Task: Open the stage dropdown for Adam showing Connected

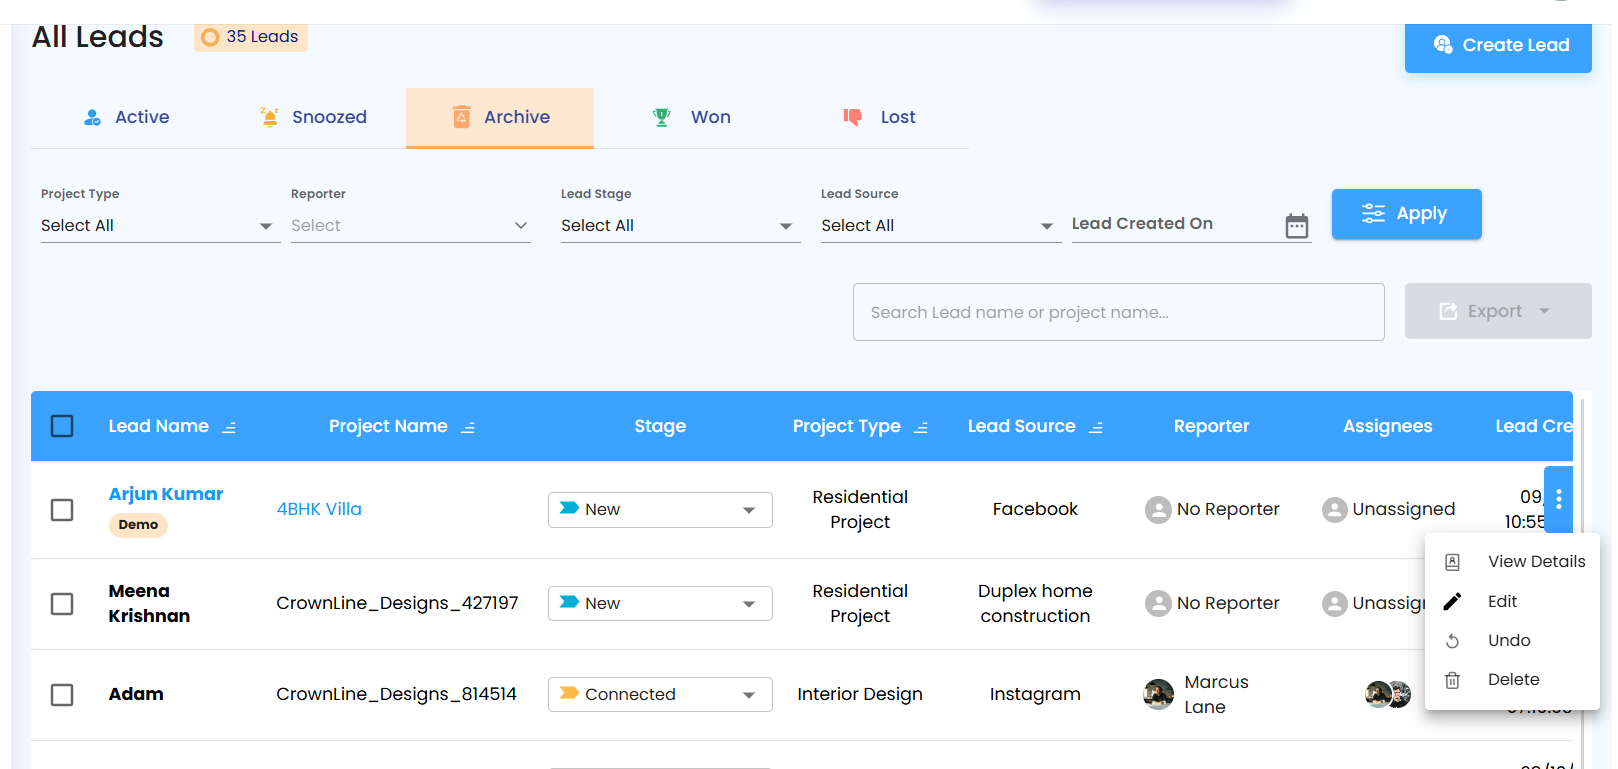Action: coord(660,694)
